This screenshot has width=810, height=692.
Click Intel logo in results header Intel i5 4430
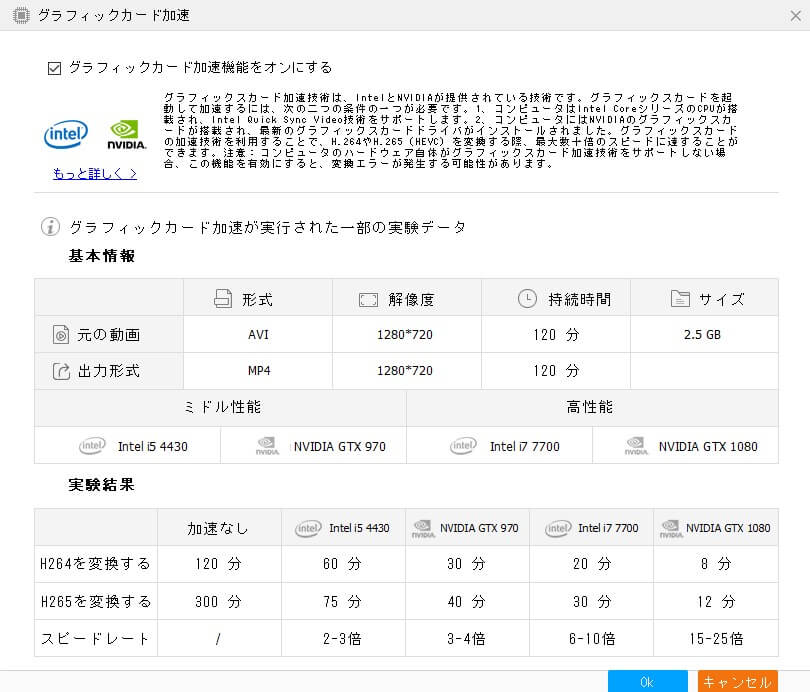308,528
